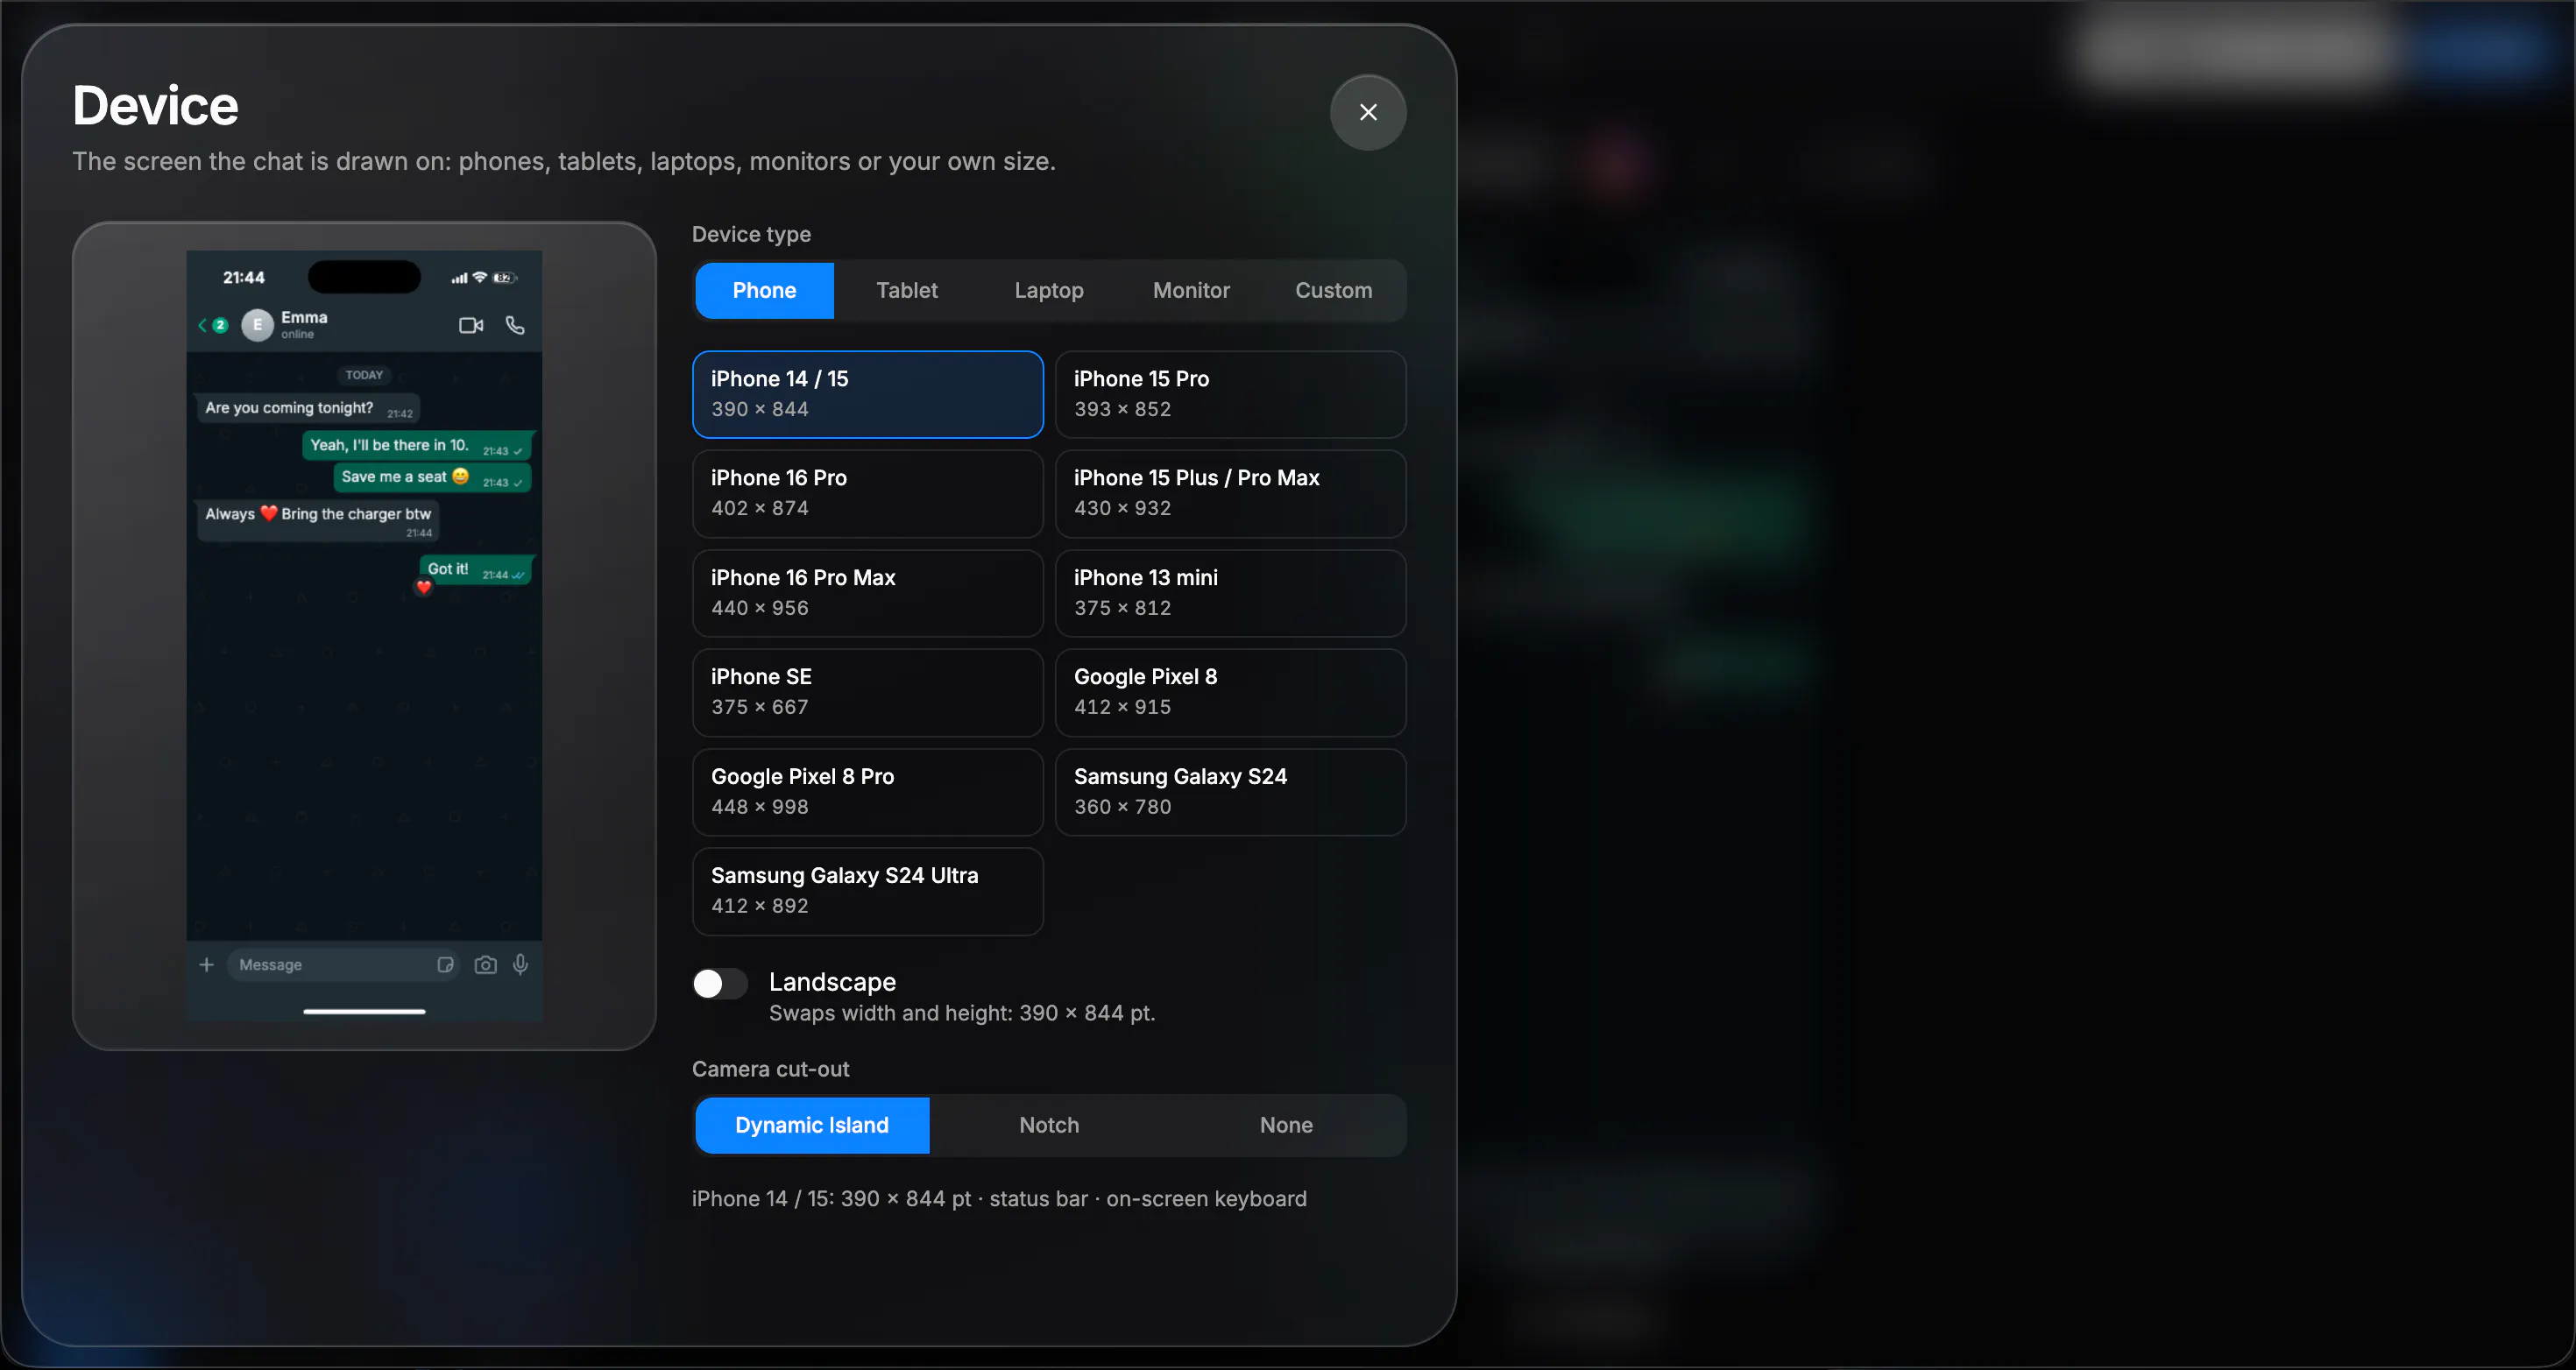The width and height of the screenshot is (2576, 1370).
Task: Click the video call icon in preview
Action: tap(471, 325)
